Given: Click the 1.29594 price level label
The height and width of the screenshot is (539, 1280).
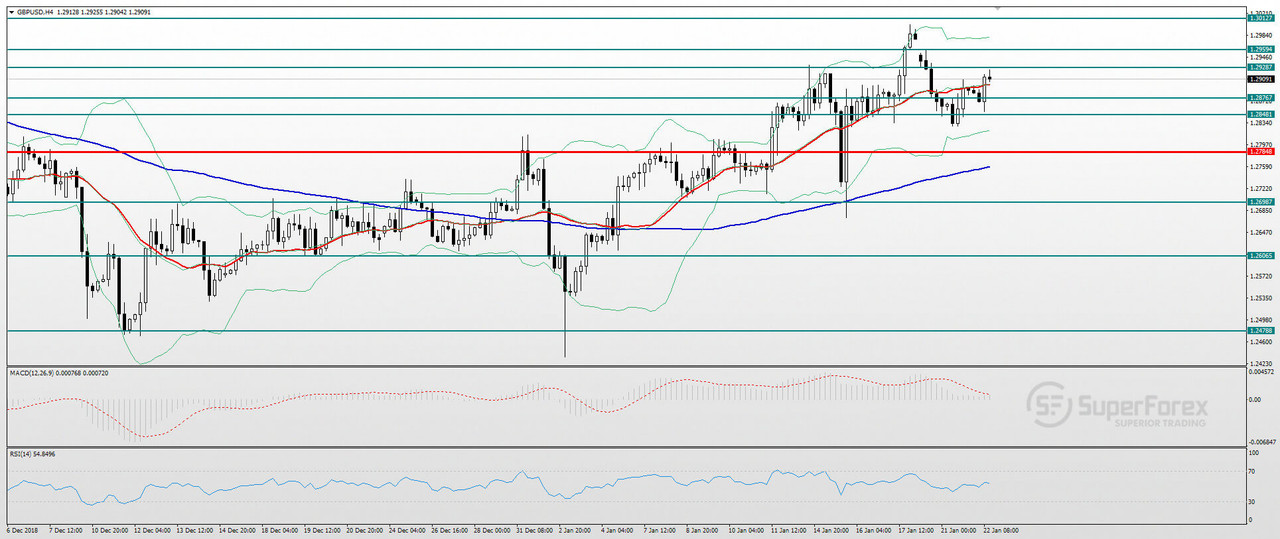Looking at the screenshot, I should click(x=1260, y=49).
